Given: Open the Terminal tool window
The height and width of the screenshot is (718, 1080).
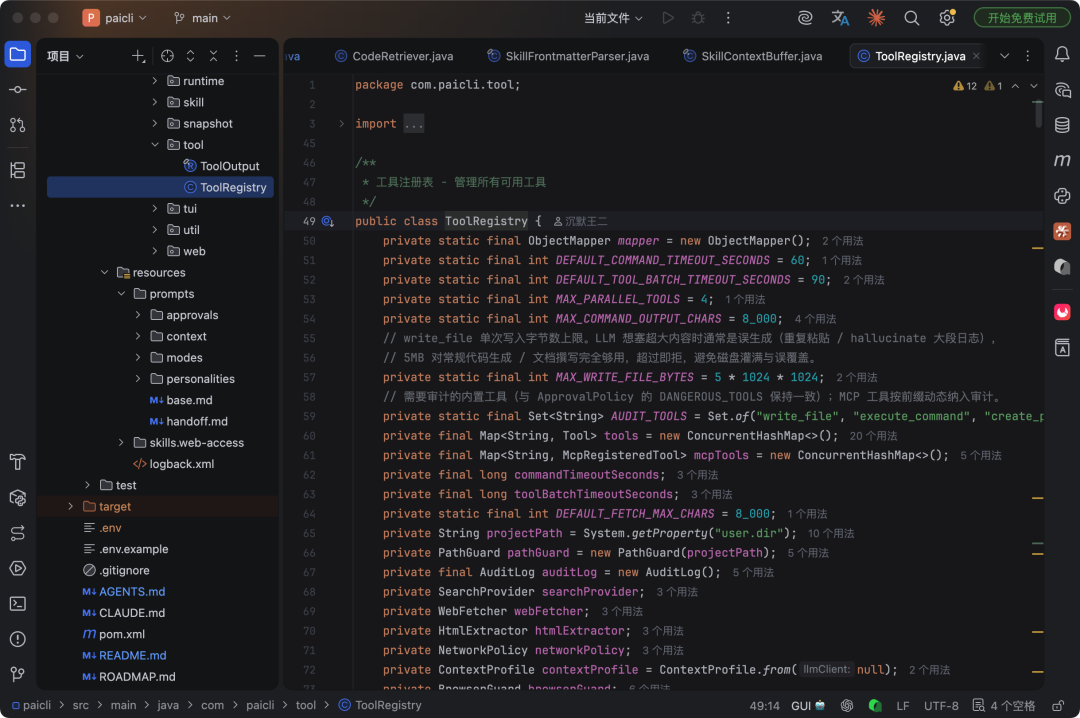Looking at the screenshot, I should click(18, 604).
